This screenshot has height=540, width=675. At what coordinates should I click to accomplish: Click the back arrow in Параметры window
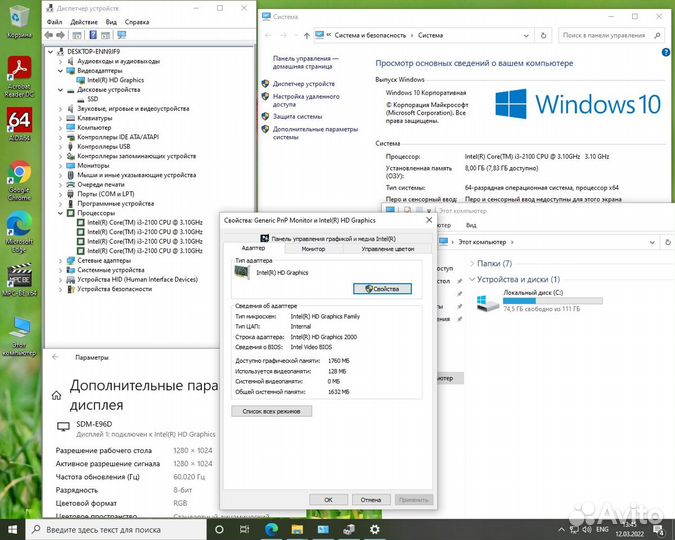click(x=55, y=357)
